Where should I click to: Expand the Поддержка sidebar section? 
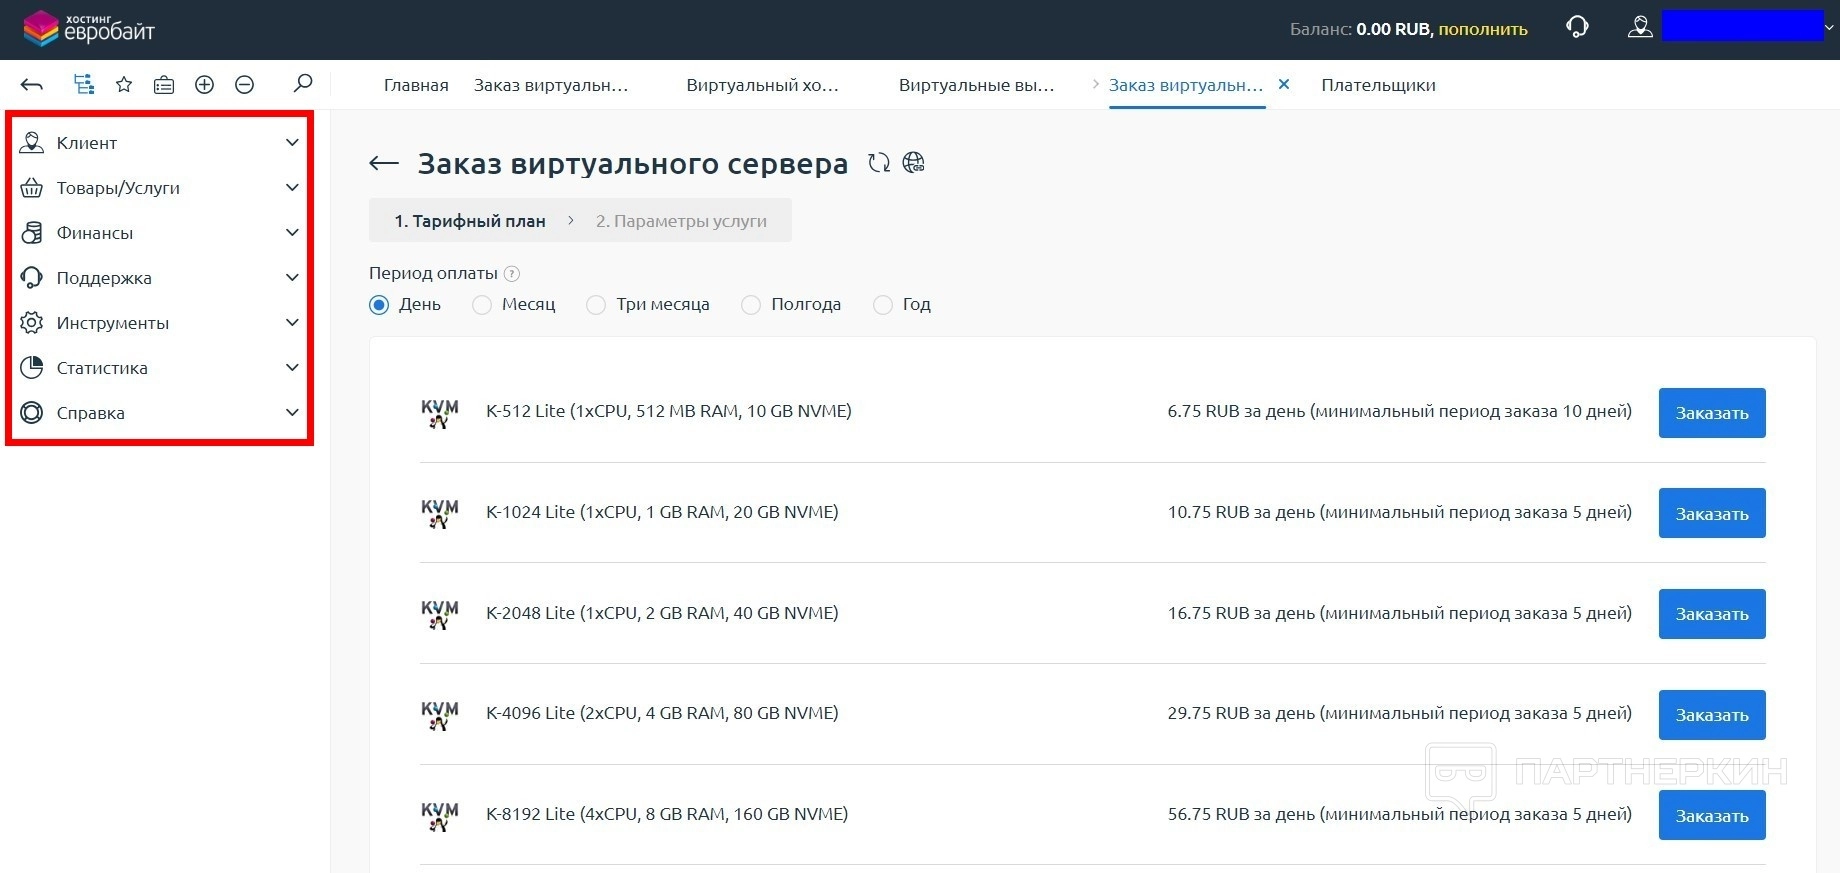(x=160, y=278)
